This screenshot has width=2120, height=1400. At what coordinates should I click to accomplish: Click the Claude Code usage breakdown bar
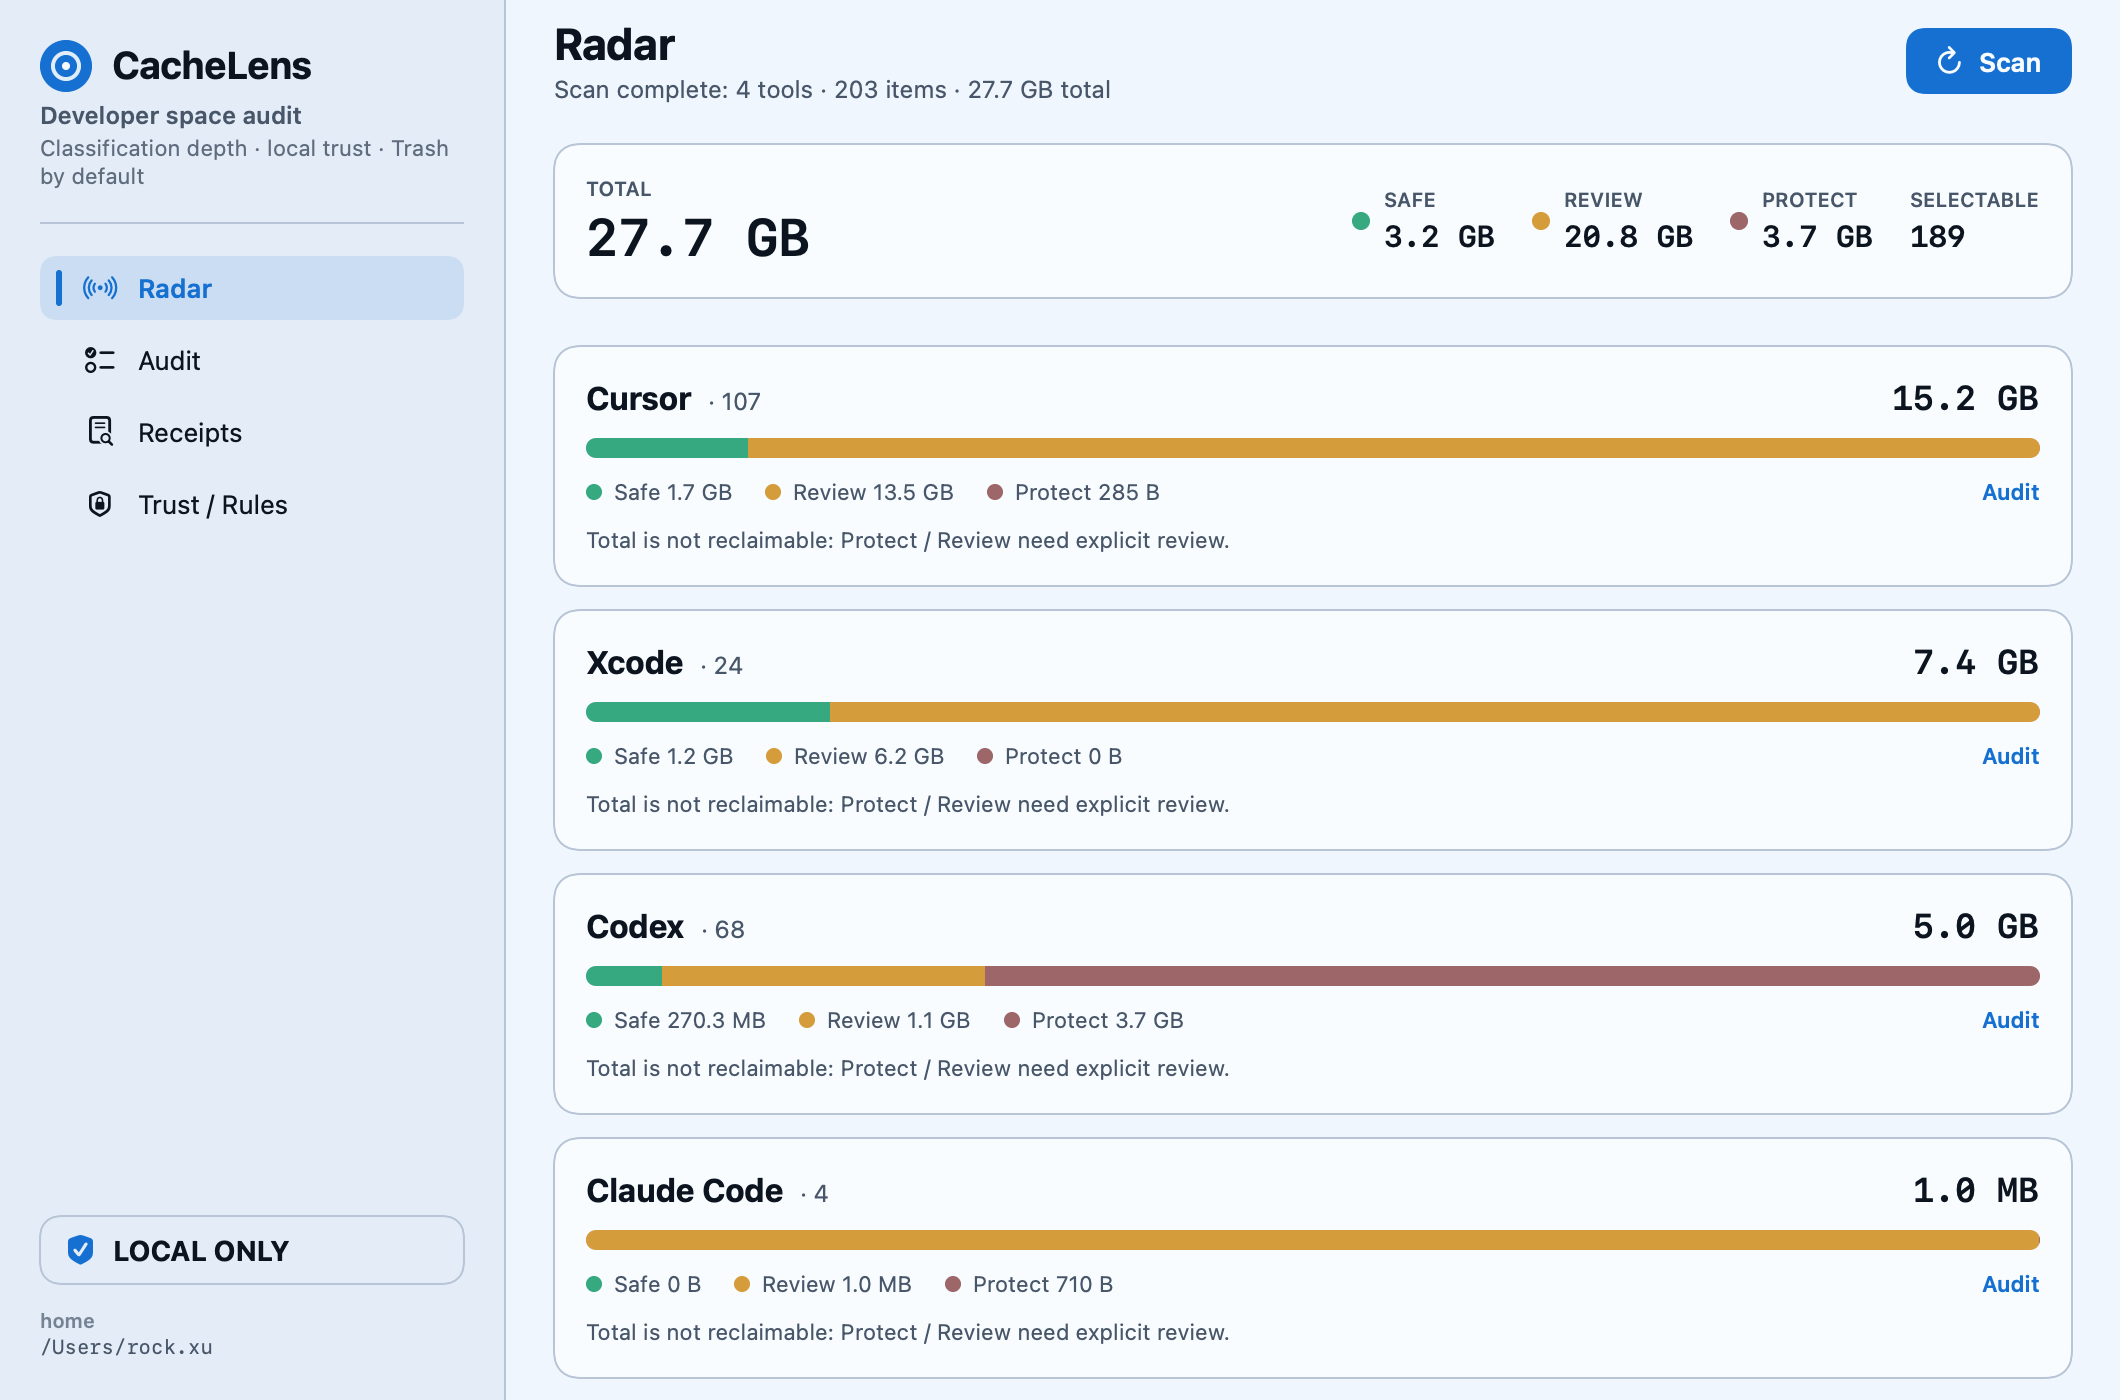tap(1313, 1240)
